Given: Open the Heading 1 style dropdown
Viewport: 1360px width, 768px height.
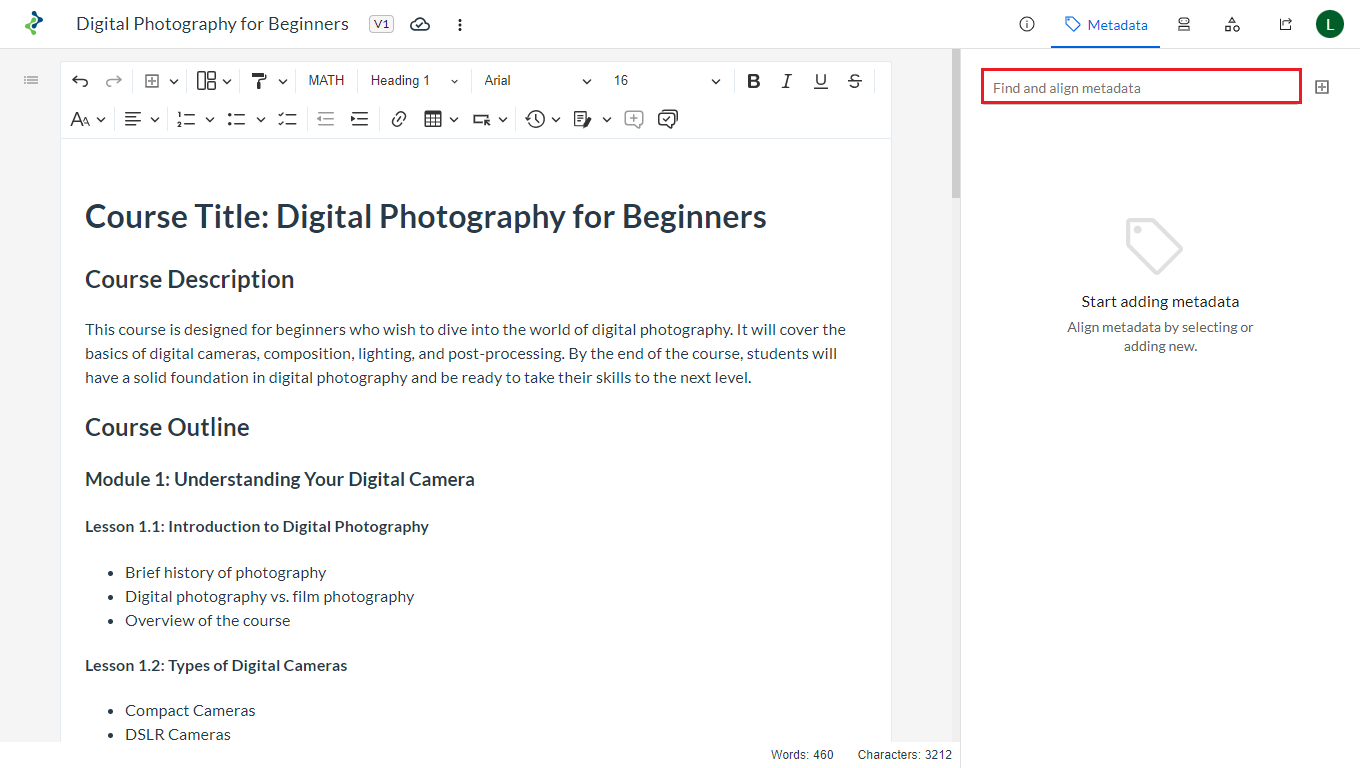Looking at the screenshot, I should coord(414,81).
